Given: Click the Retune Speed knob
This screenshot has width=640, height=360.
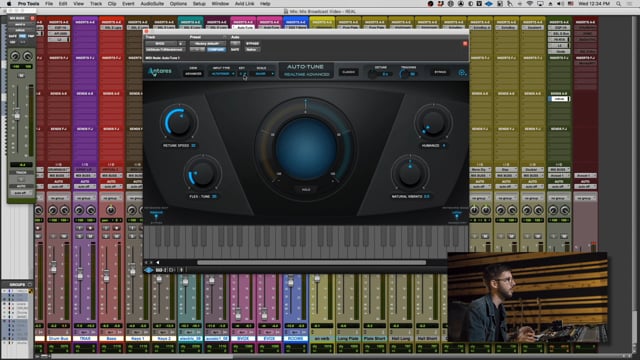Looking at the screenshot, I should [178, 122].
